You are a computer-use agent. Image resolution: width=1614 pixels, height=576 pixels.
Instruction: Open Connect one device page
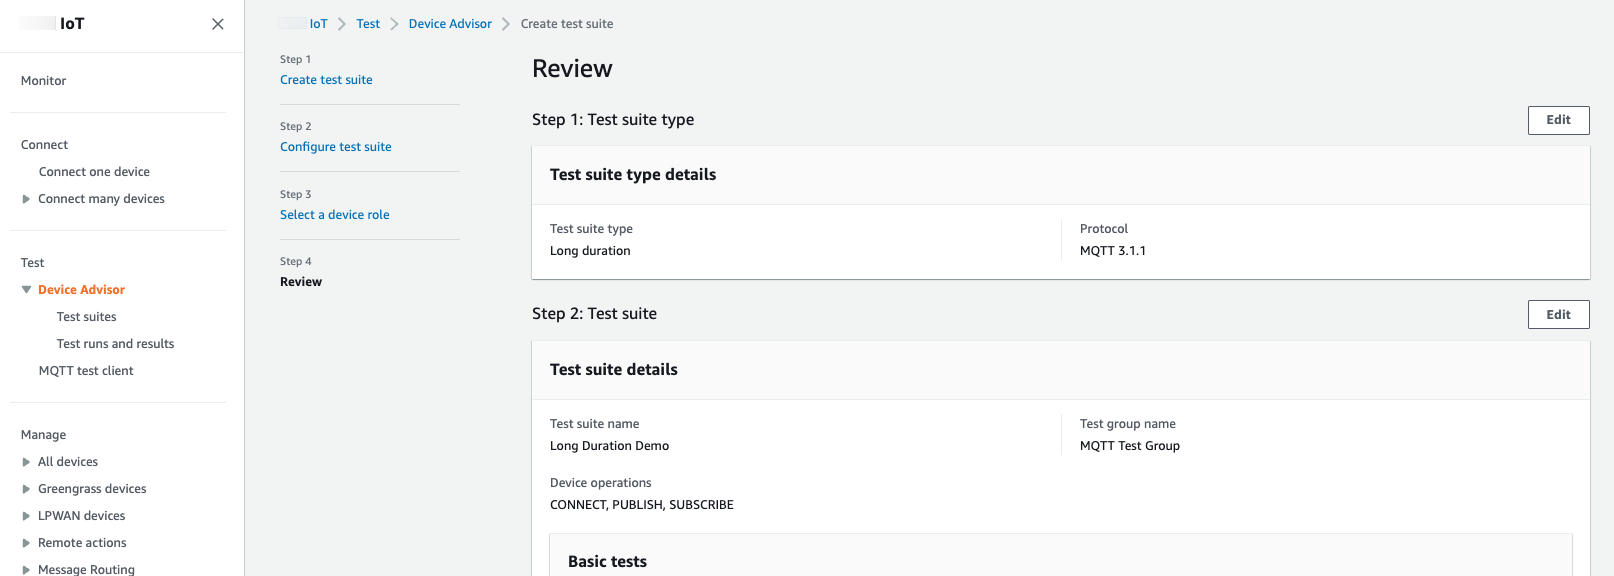(94, 172)
